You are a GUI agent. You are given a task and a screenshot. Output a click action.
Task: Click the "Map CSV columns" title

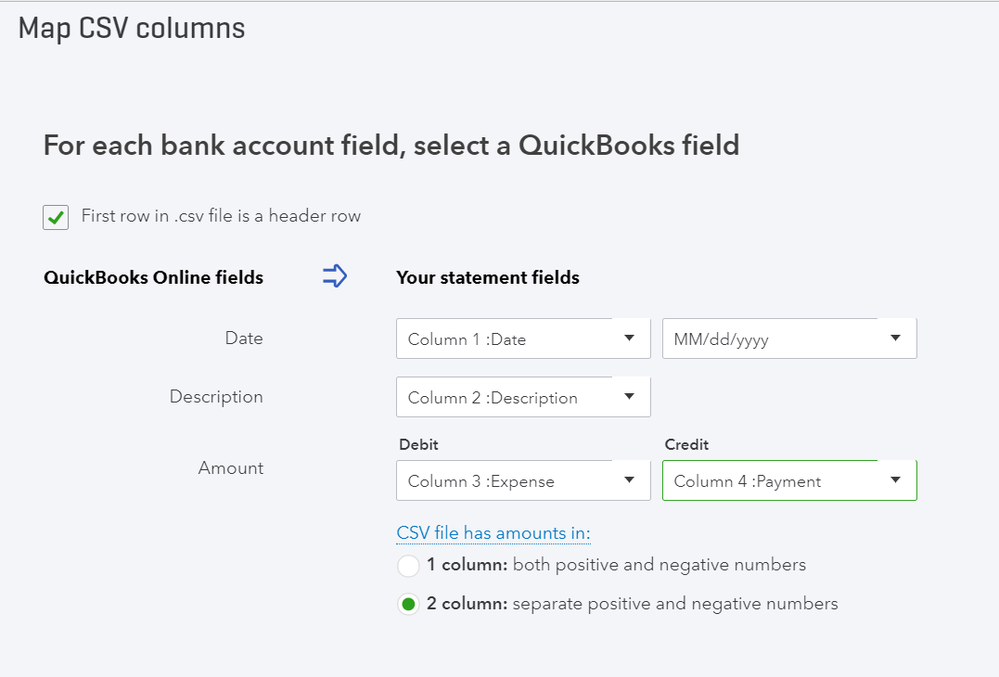[132, 28]
